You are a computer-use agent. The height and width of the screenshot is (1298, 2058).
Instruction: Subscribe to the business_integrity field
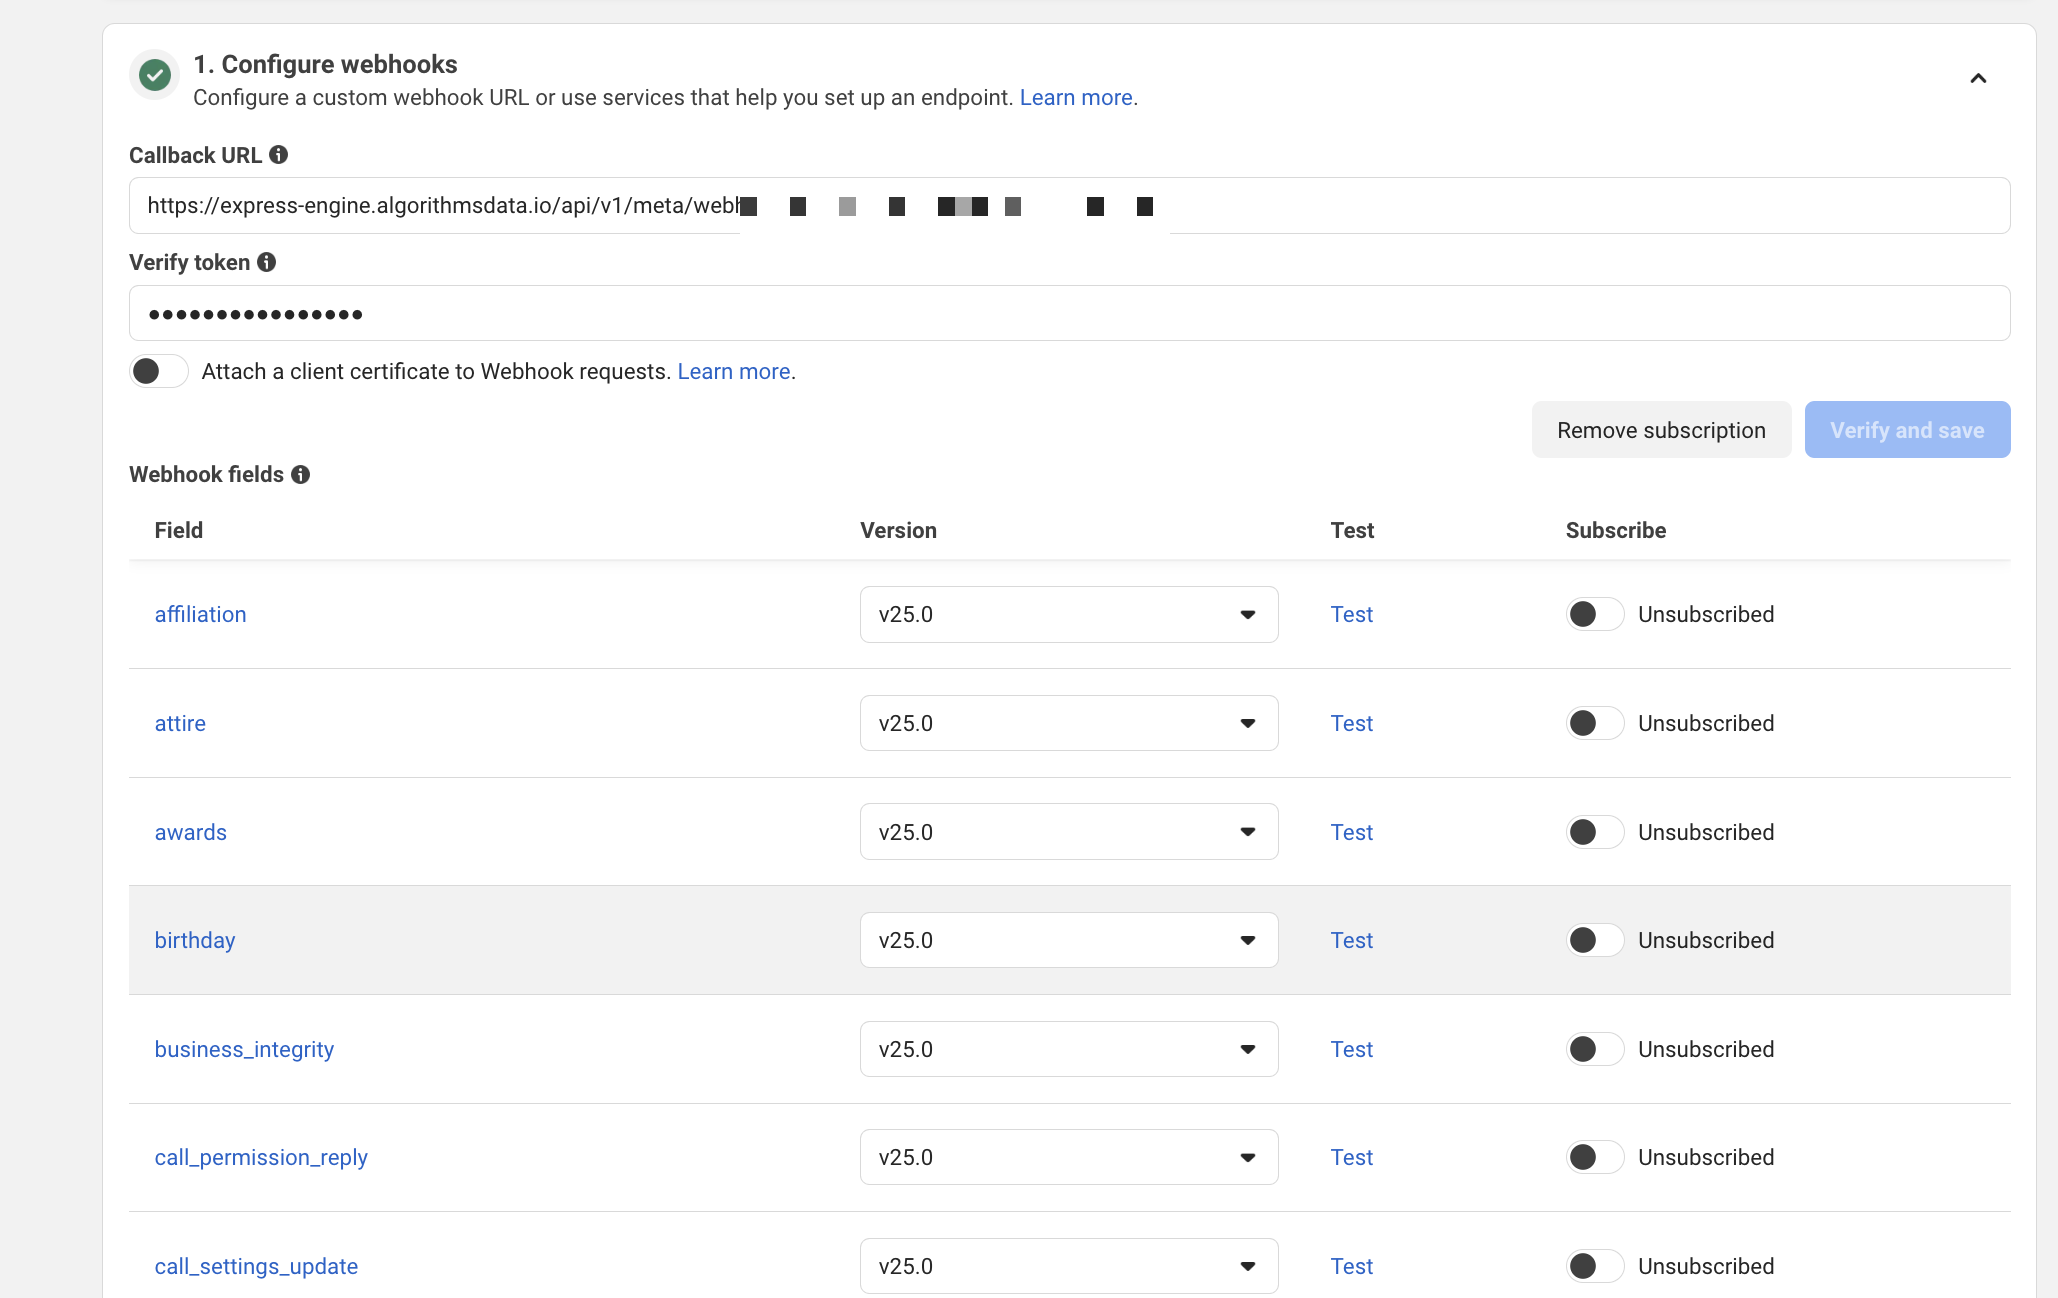click(1595, 1049)
